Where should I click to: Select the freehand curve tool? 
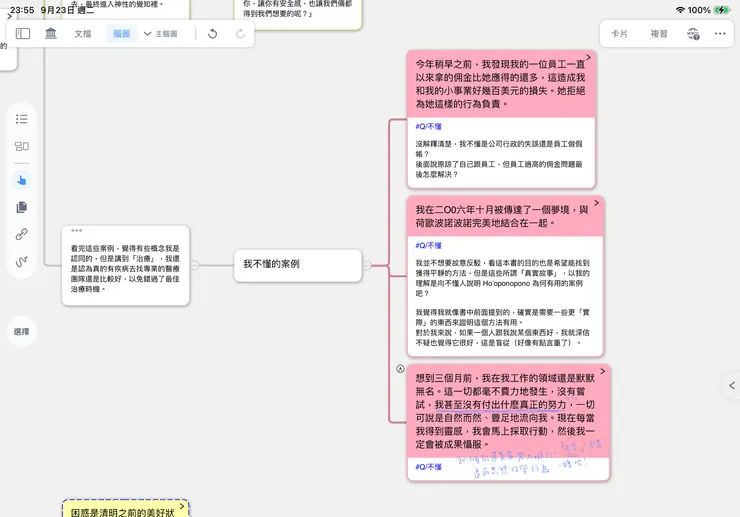click(22, 261)
